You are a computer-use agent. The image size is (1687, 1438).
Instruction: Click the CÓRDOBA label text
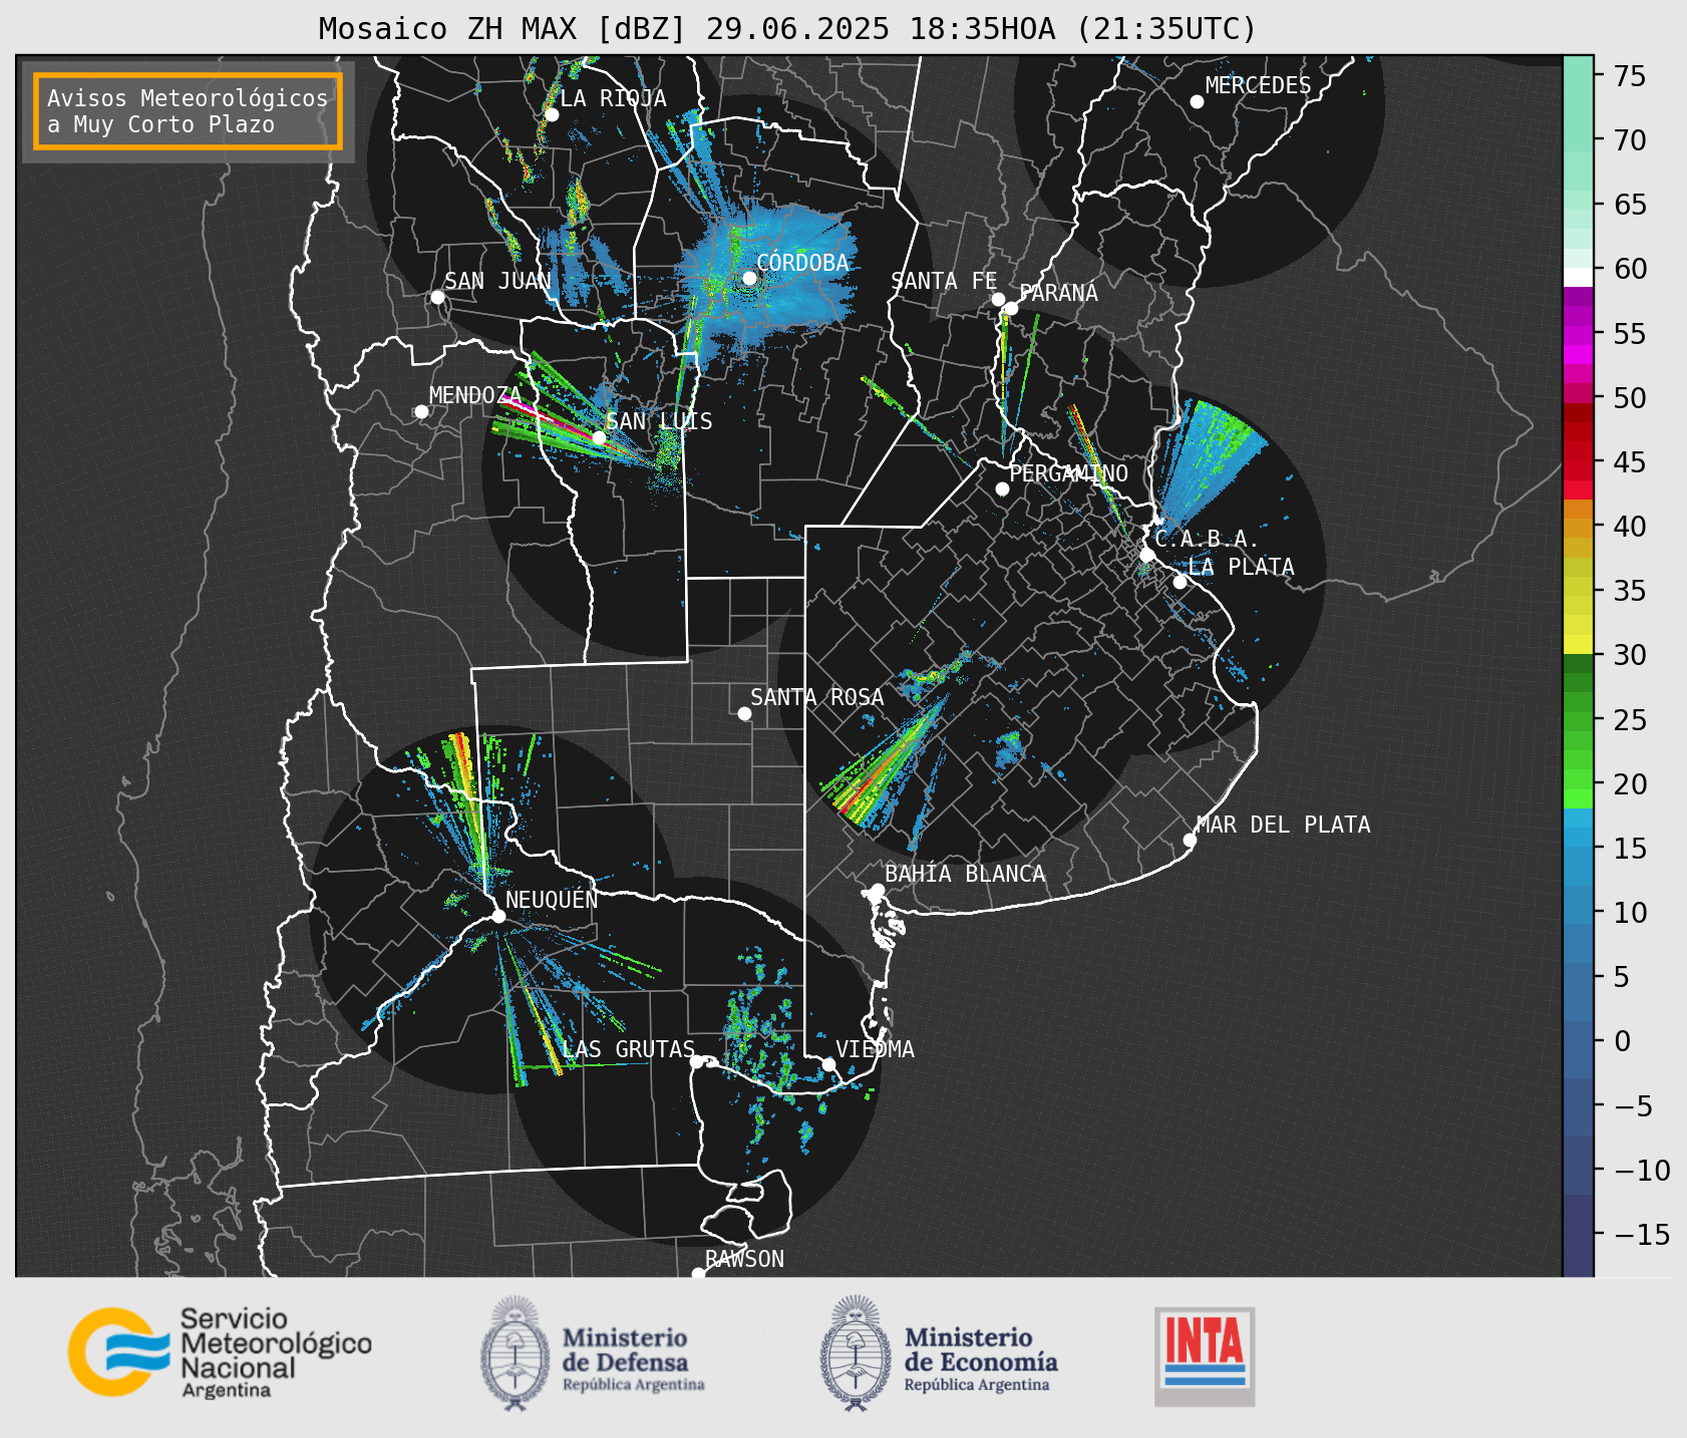[x=802, y=263]
